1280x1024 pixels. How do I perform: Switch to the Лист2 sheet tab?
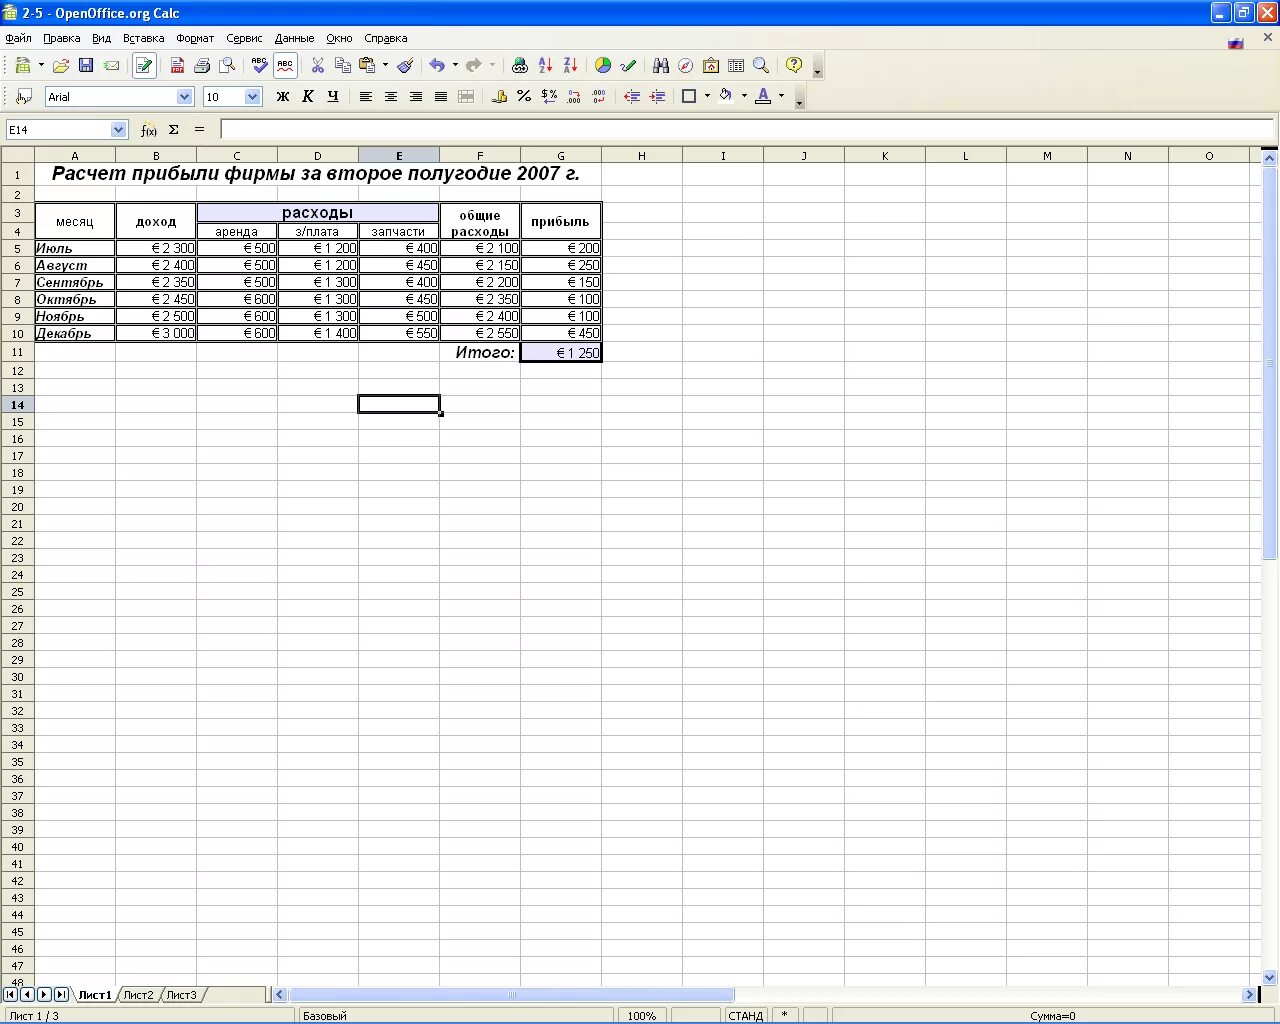coord(138,995)
